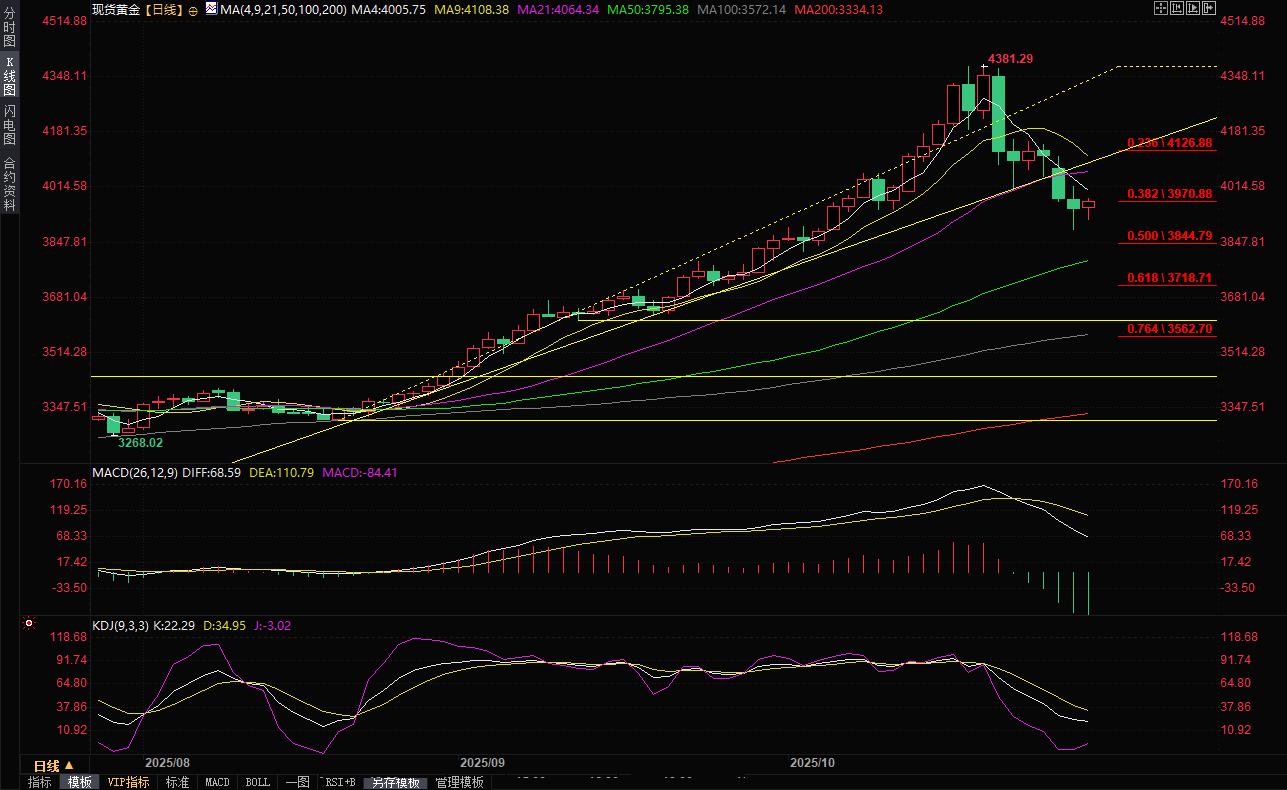The height and width of the screenshot is (790, 1287).
Task: Click the scroll-to-start chart icon
Action: pos(1178,8)
